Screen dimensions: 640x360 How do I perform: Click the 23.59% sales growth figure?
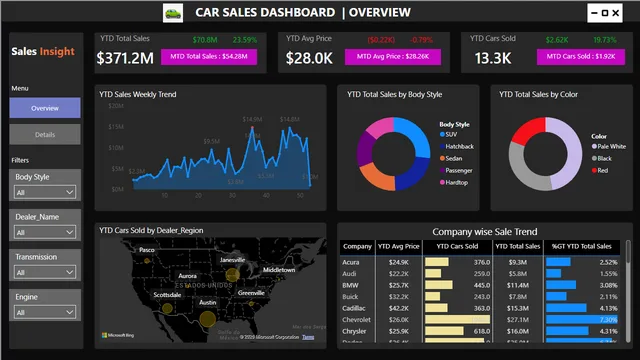245,40
